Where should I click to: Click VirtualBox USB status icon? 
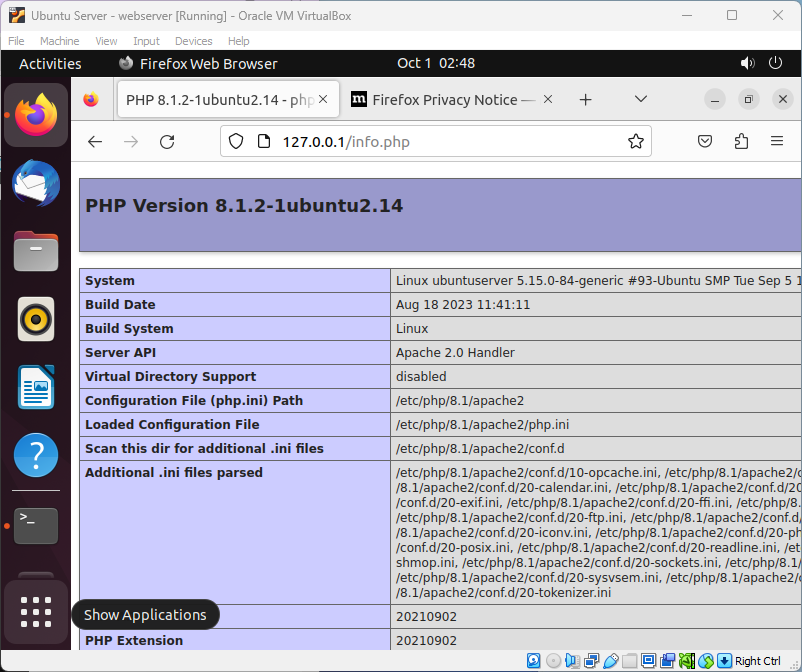pyautogui.click(x=611, y=661)
